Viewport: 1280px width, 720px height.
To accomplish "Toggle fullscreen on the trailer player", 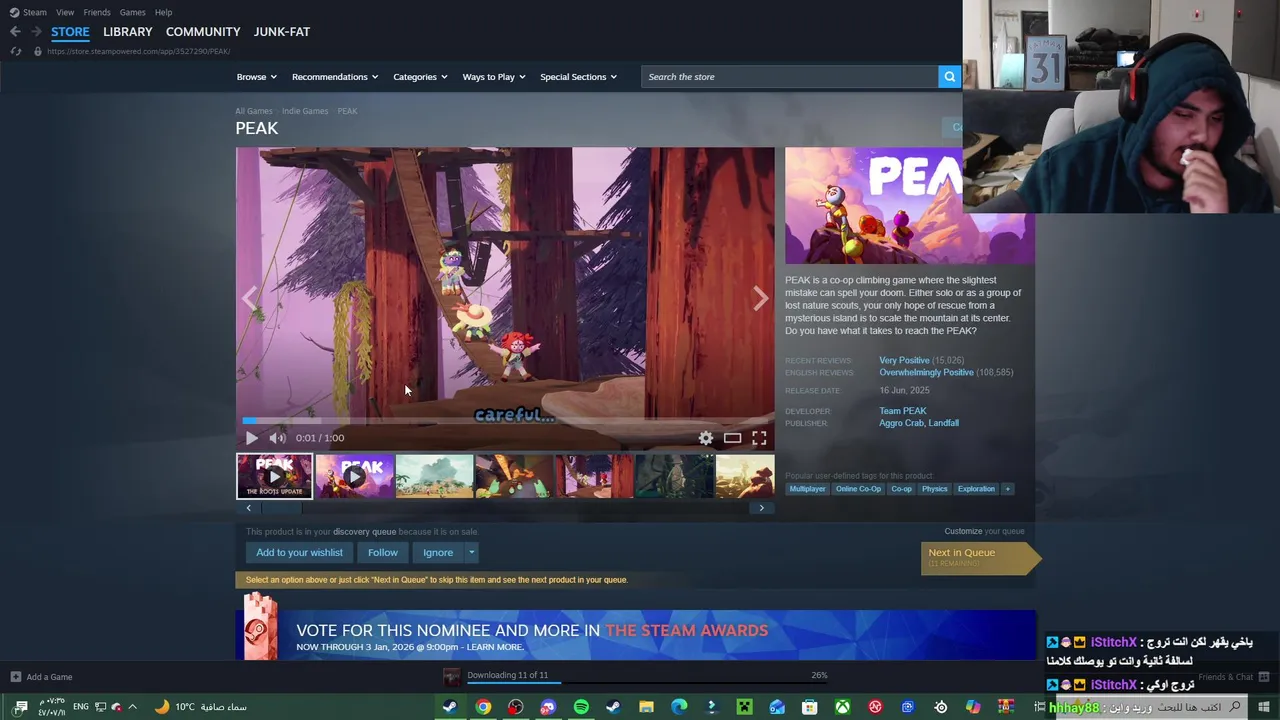I will tap(759, 438).
